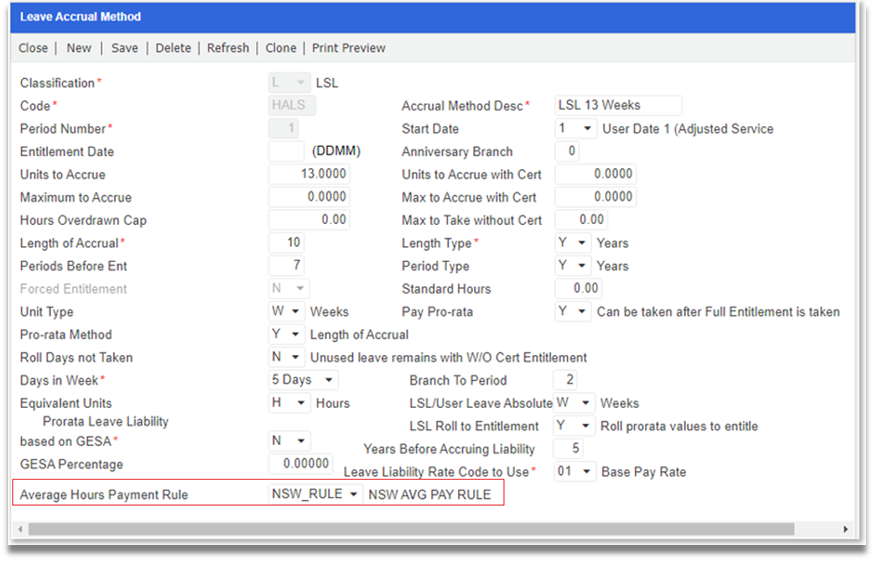This screenshot has height=561, width=874.
Task: Click Delete in the toolbar
Action: pyautogui.click(x=173, y=48)
